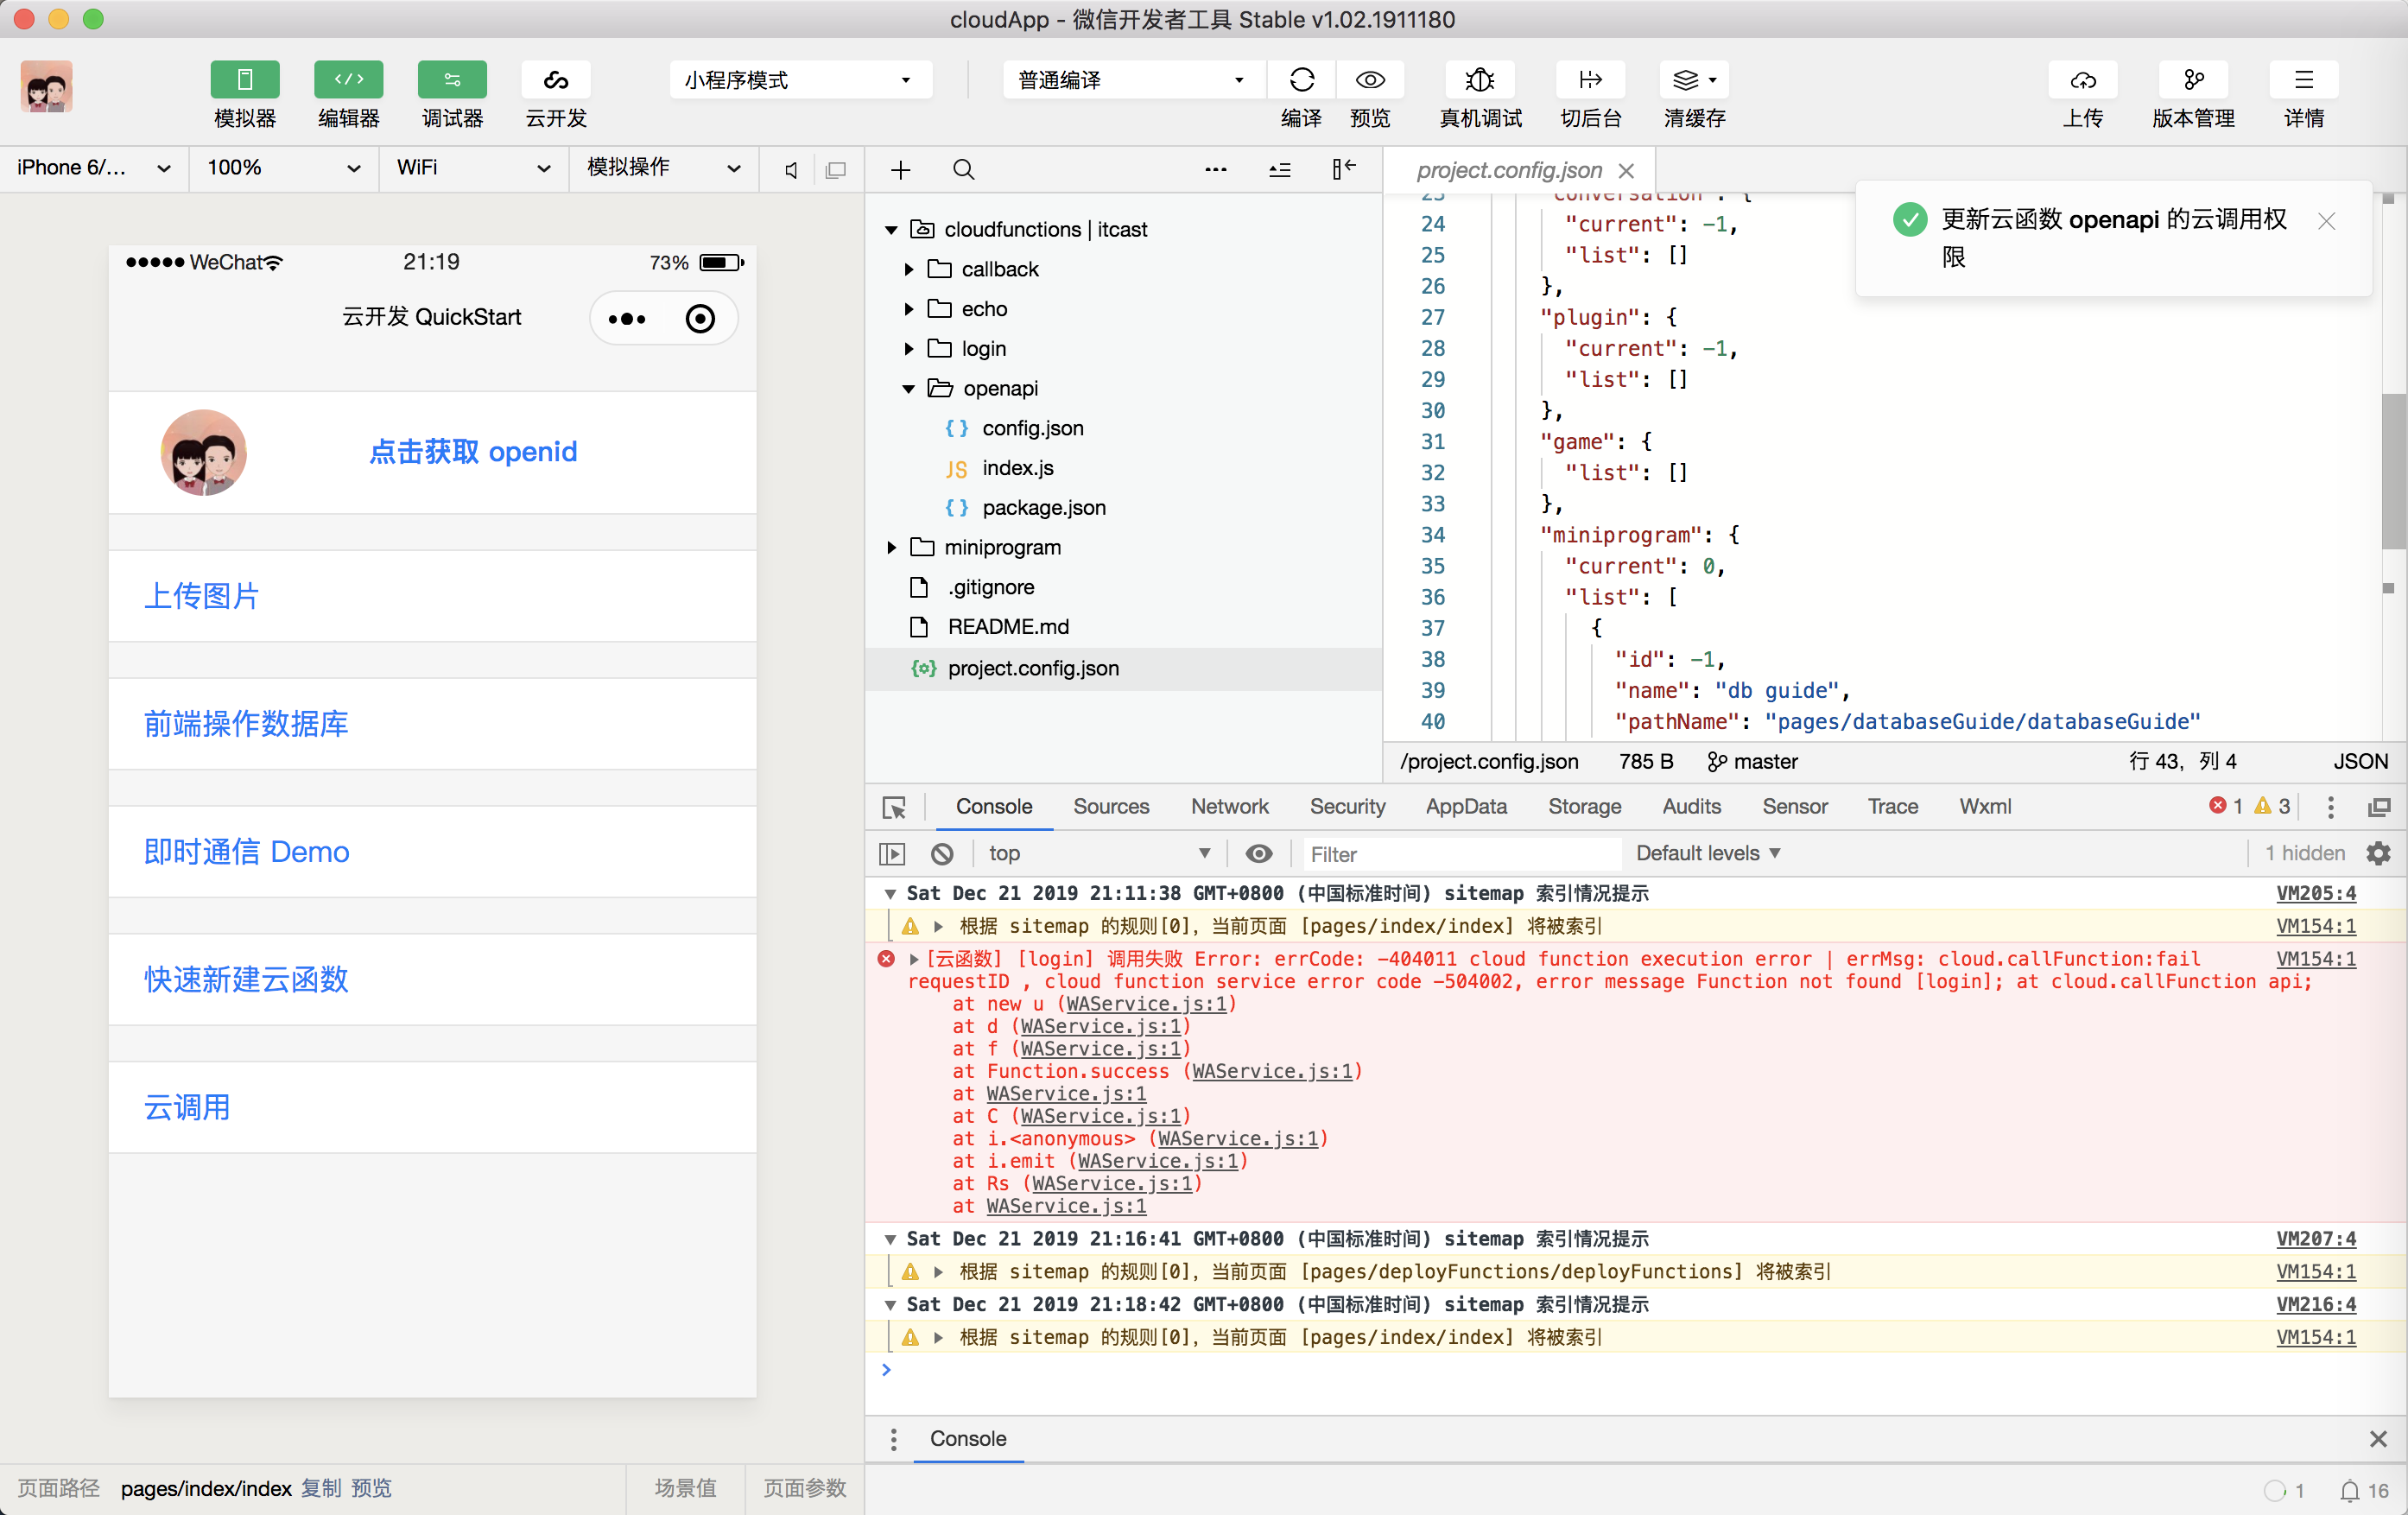Open the 普通编译 compile mode dropdown
Viewport: 2408px width, 1515px height.
click(1133, 80)
